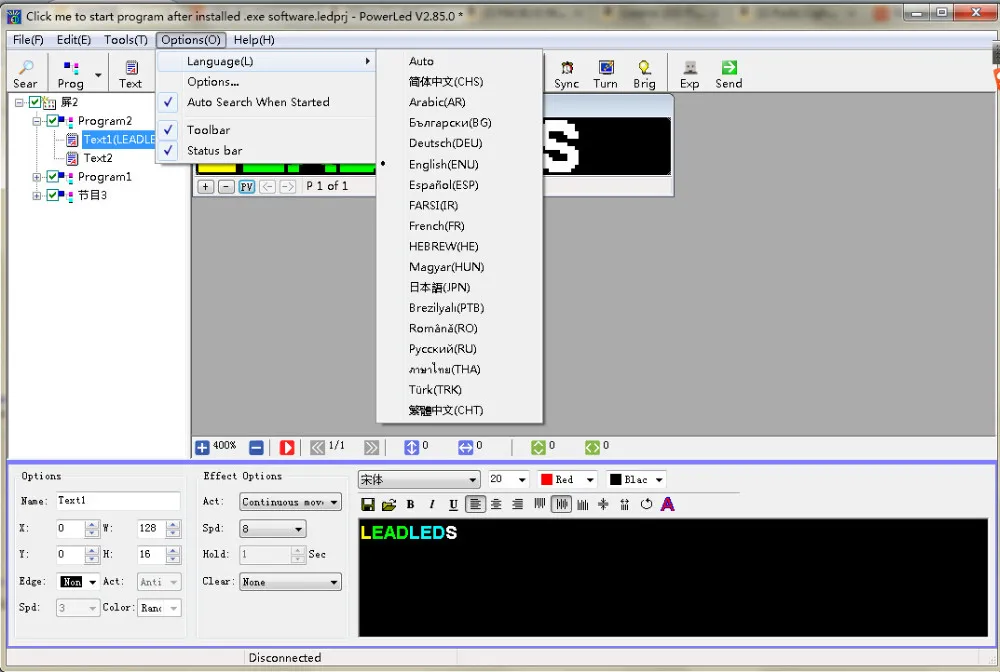Viewport: 1000px width, 672px height.
Task: Click the red play preview button
Action: tap(287, 448)
